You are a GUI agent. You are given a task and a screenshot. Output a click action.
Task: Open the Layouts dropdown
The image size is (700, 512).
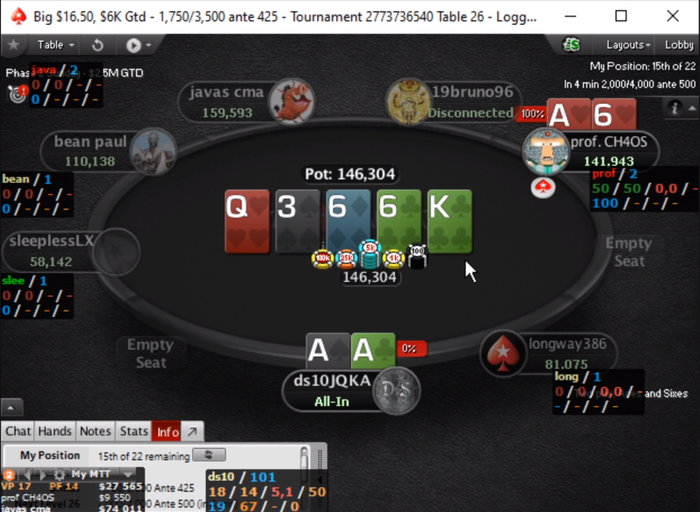coord(627,45)
